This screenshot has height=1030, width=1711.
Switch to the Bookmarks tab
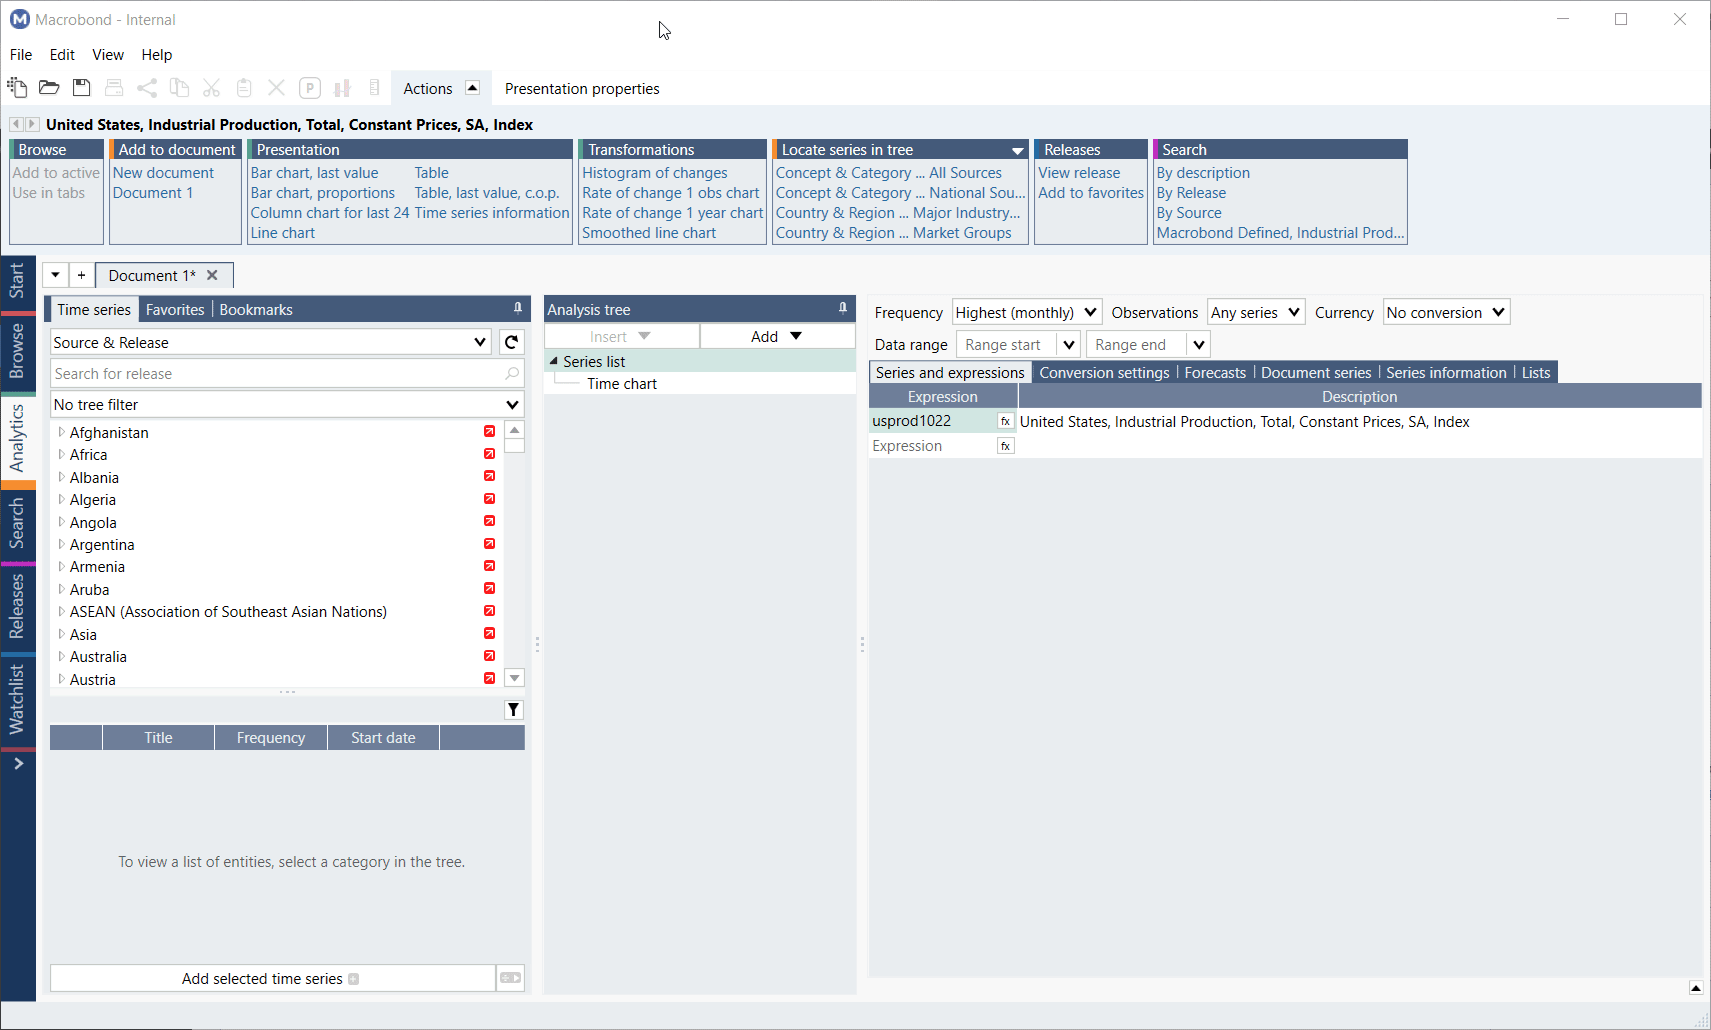point(256,309)
